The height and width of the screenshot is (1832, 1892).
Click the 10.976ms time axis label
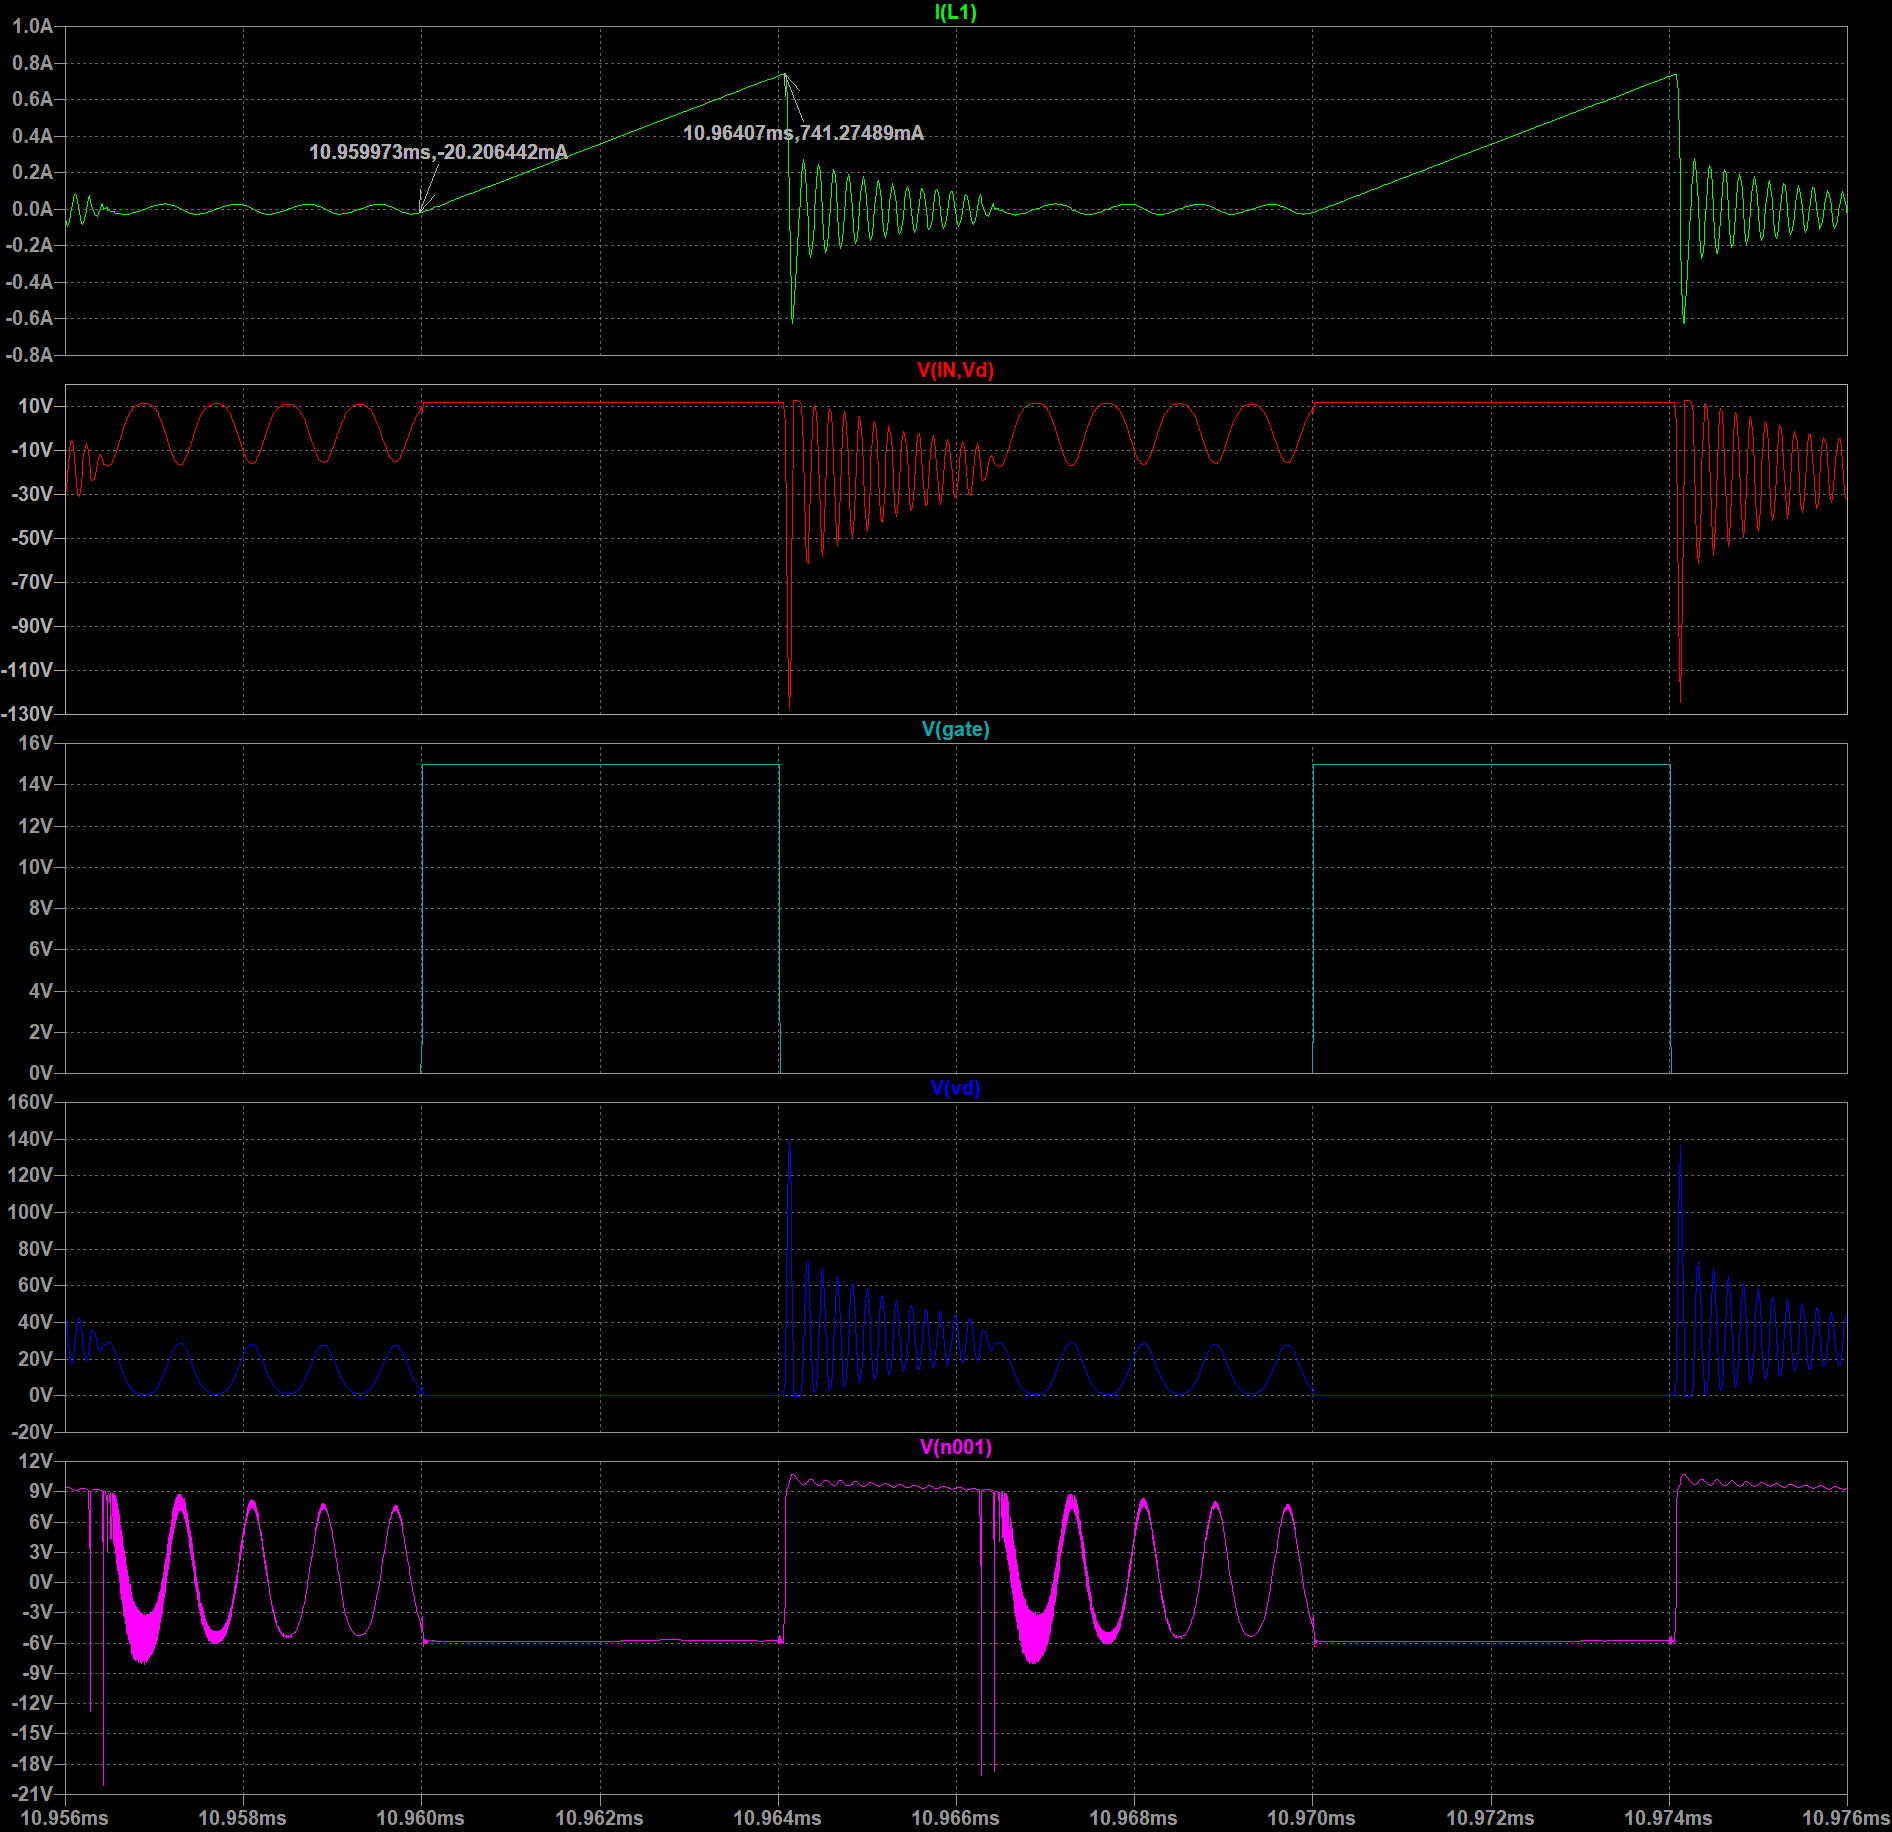point(1846,1817)
